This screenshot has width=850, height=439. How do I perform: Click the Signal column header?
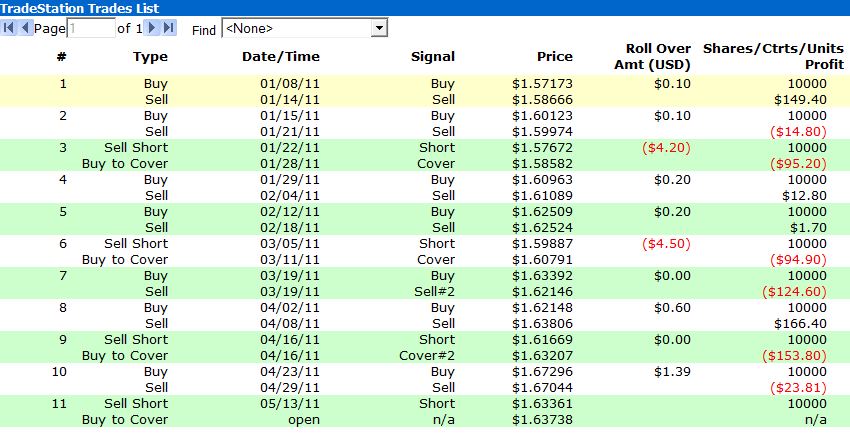coord(433,56)
